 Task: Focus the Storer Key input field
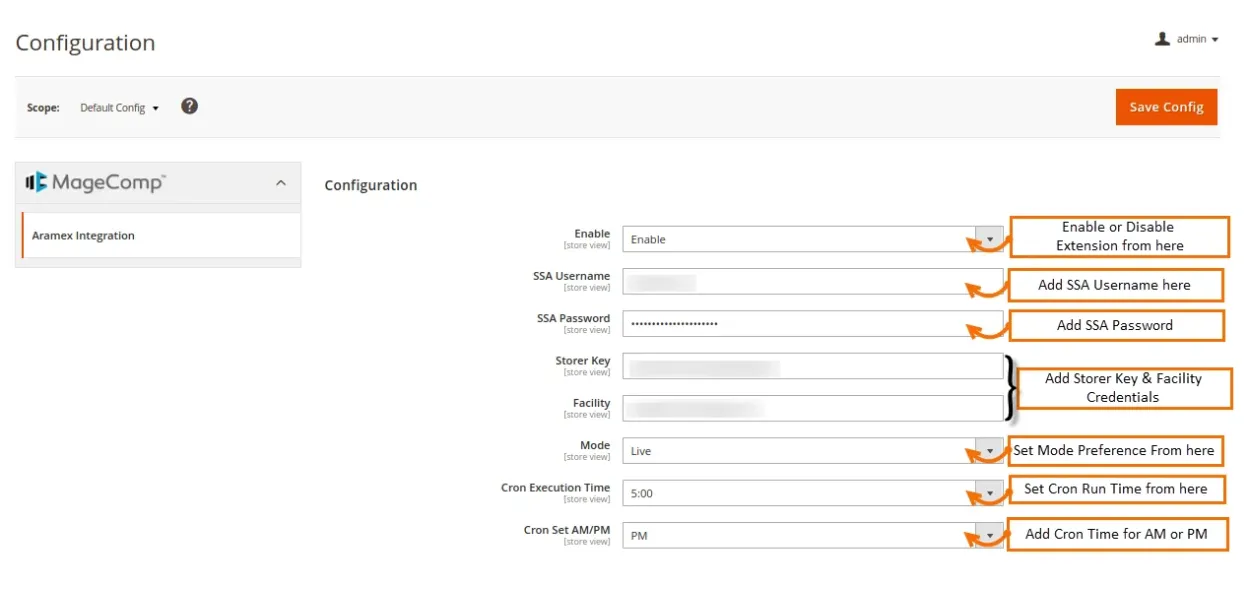(x=812, y=366)
